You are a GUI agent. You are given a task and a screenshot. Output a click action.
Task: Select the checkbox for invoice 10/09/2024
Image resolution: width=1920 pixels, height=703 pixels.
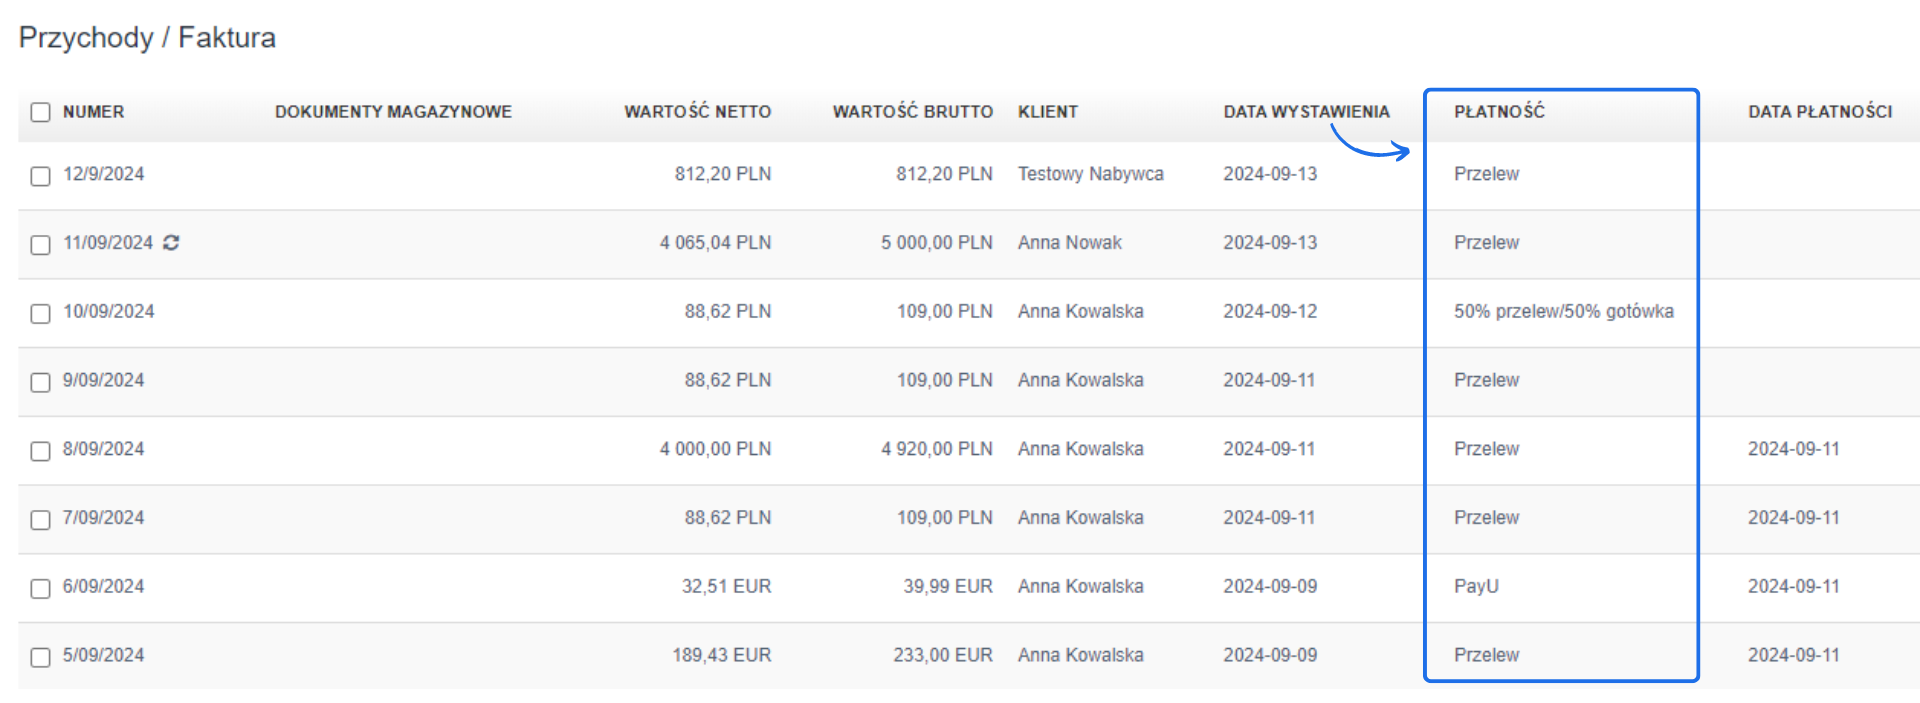pyautogui.click(x=40, y=314)
